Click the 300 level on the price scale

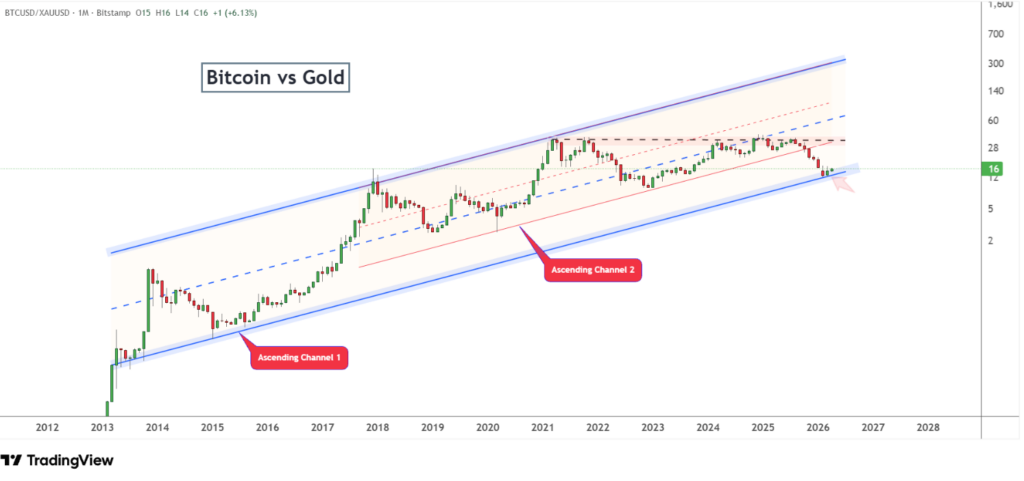point(995,63)
